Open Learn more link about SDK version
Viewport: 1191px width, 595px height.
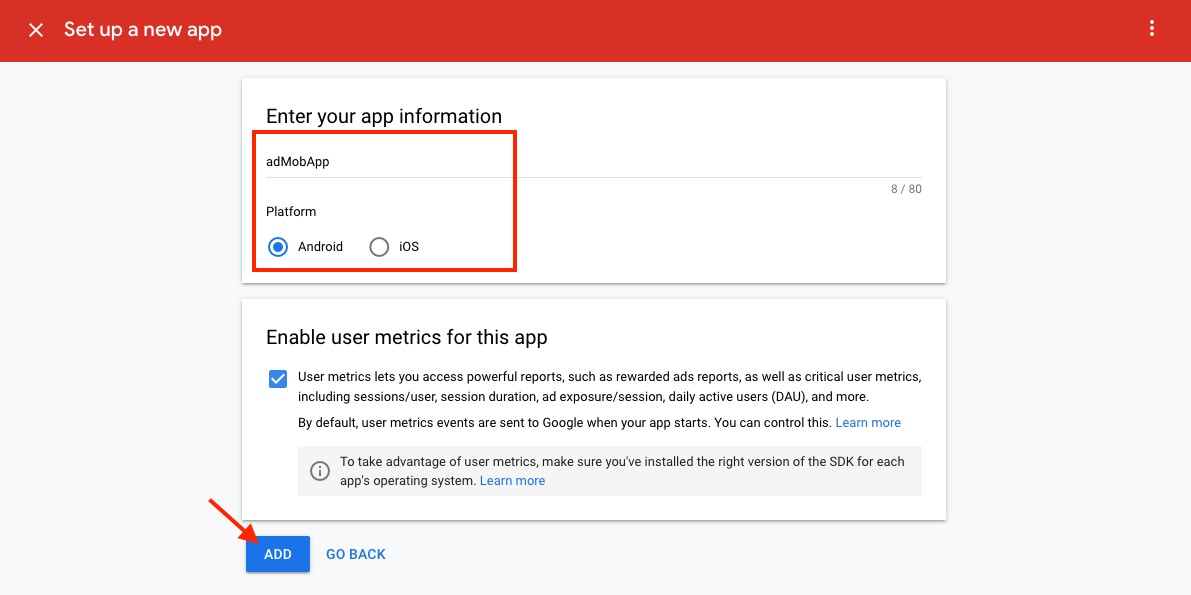[512, 481]
